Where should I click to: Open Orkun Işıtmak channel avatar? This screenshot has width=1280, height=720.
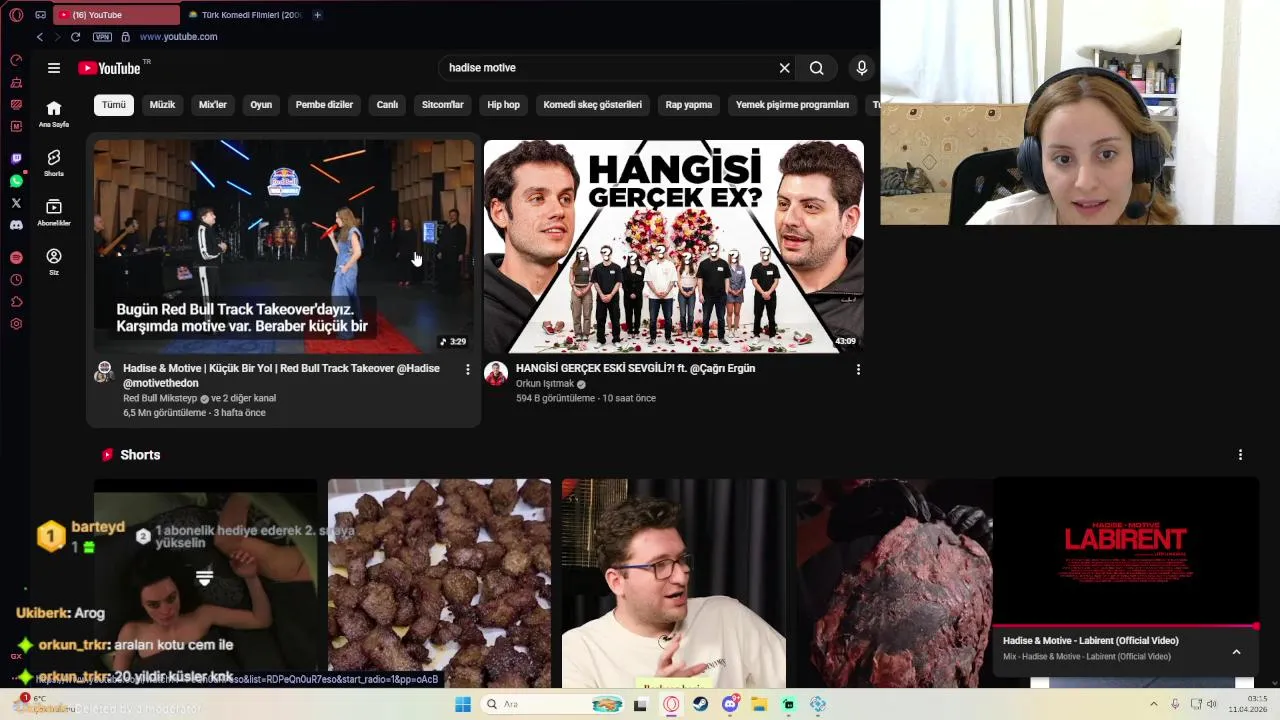[x=496, y=373]
